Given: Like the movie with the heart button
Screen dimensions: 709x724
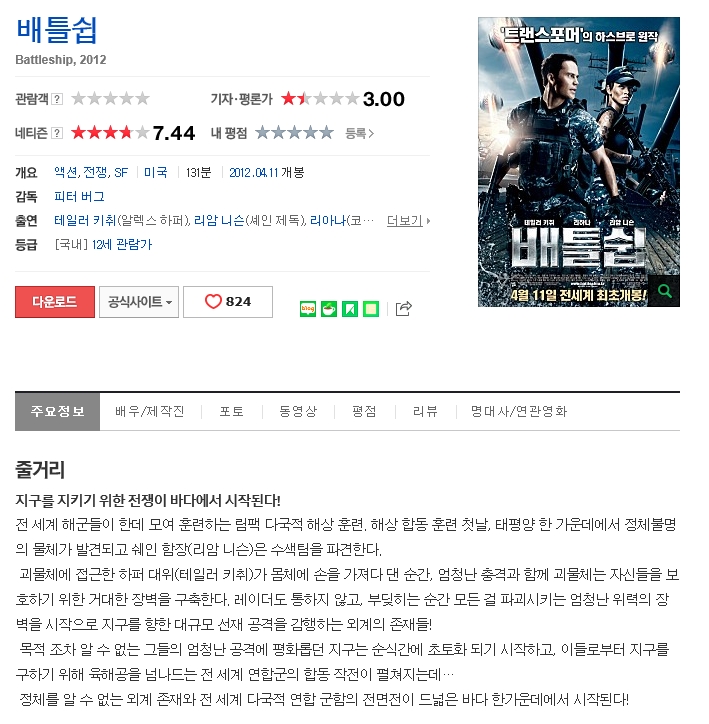Looking at the screenshot, I should point(228,302).
